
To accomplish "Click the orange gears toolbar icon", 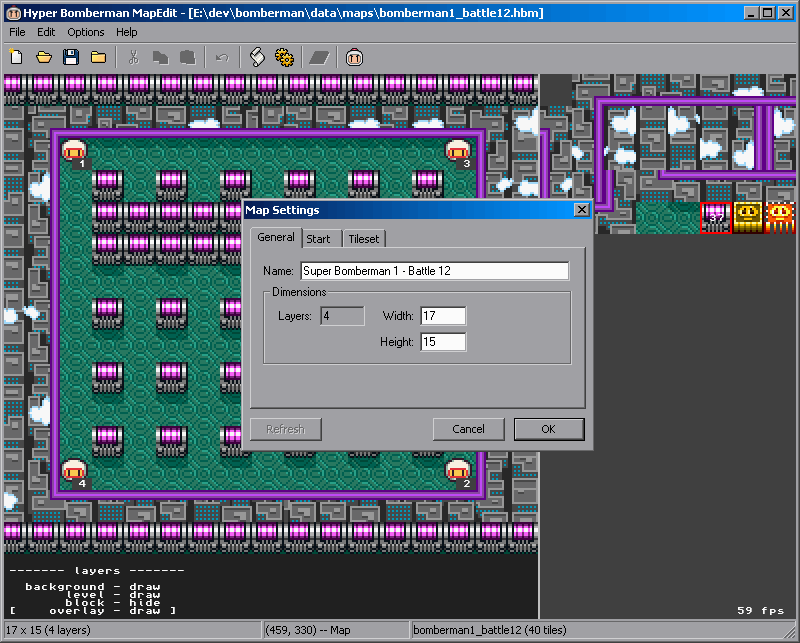I will click(284, 58).
